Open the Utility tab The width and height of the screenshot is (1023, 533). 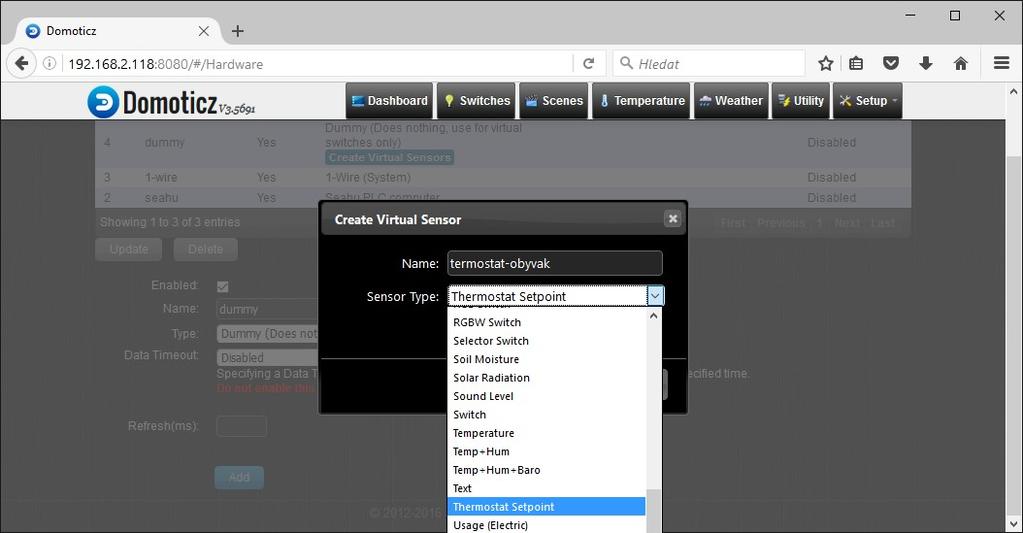(801, 100)
